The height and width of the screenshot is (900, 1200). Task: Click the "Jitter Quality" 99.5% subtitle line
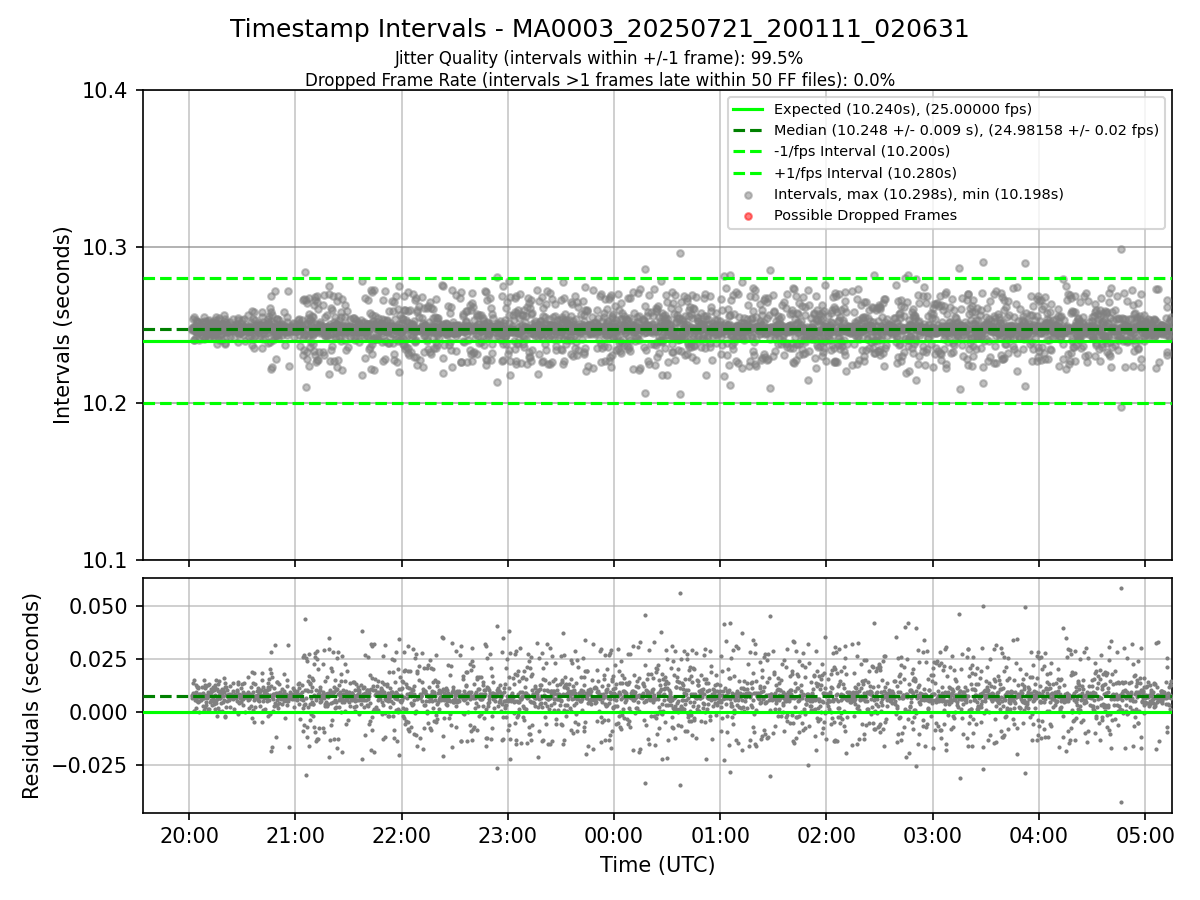599,58
